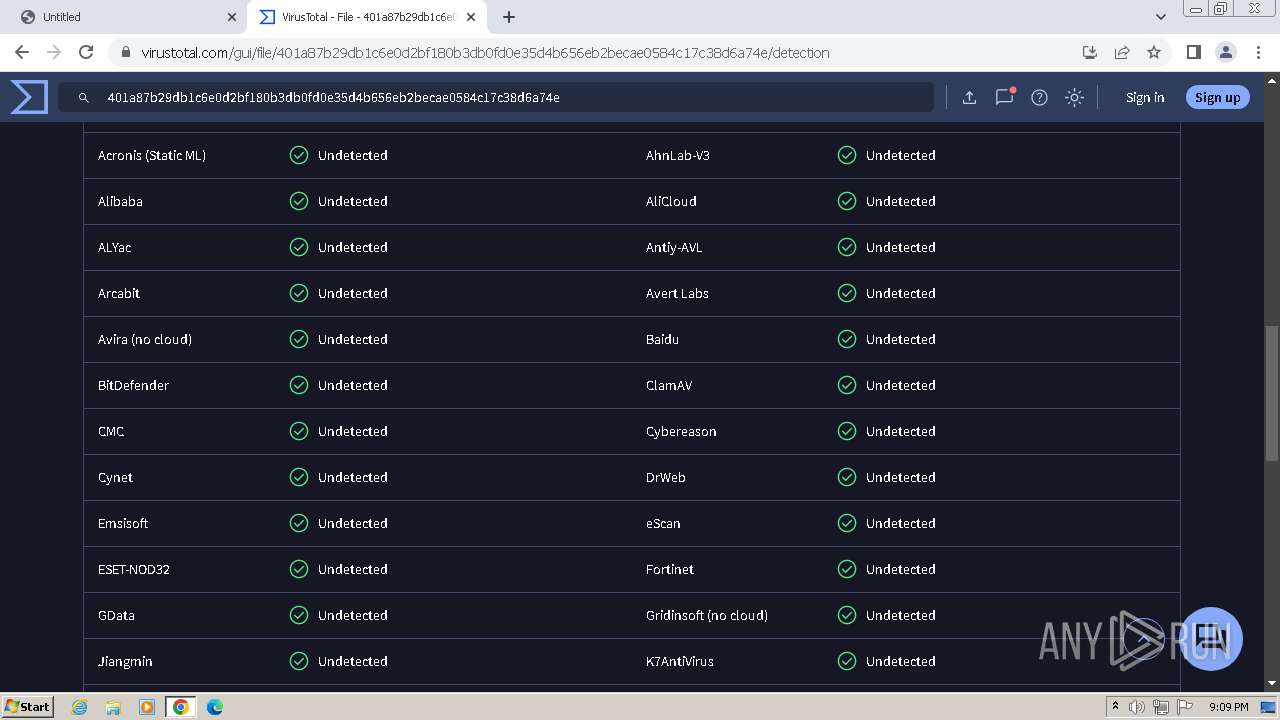Screen dimensions: 1280x720
Task: Click the upload file icon
Action: pyautogui.click(x=969, y=97)
